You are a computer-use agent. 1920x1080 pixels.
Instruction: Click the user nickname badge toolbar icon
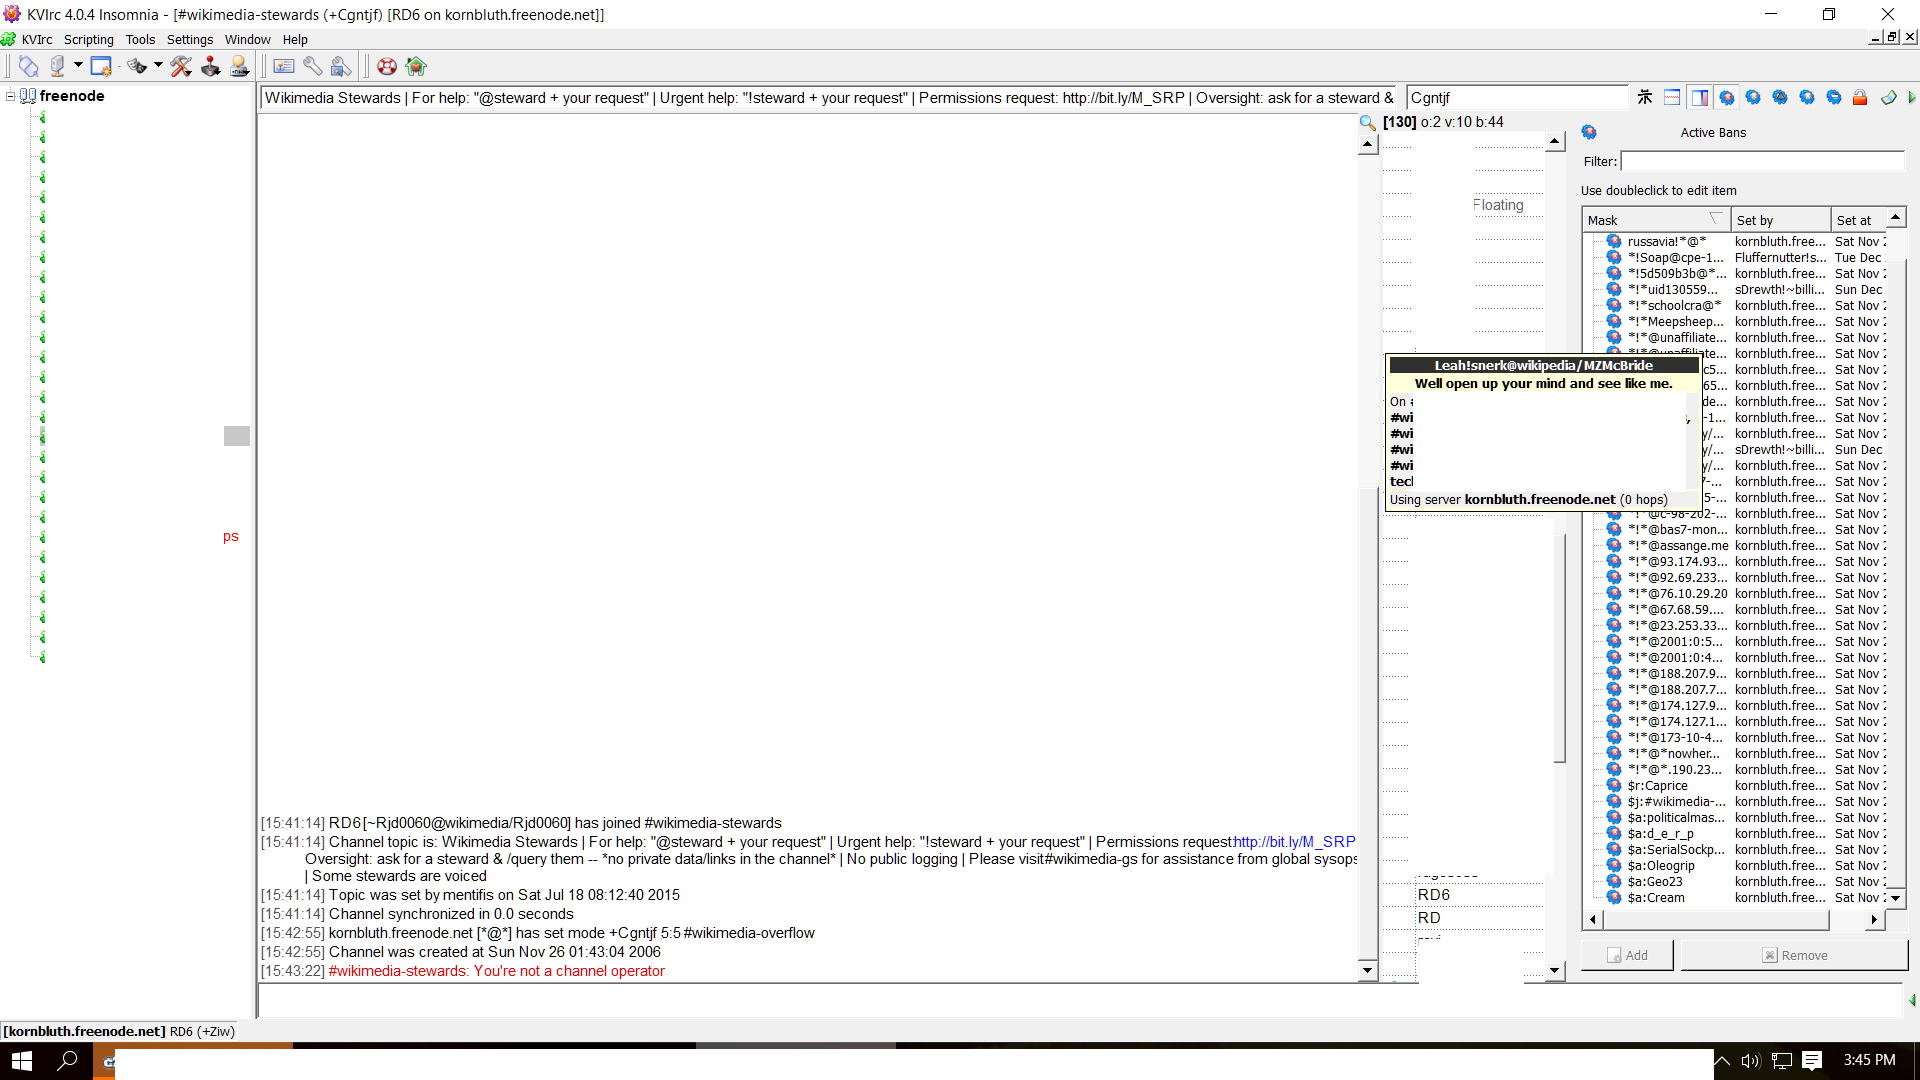coord(239,66)
